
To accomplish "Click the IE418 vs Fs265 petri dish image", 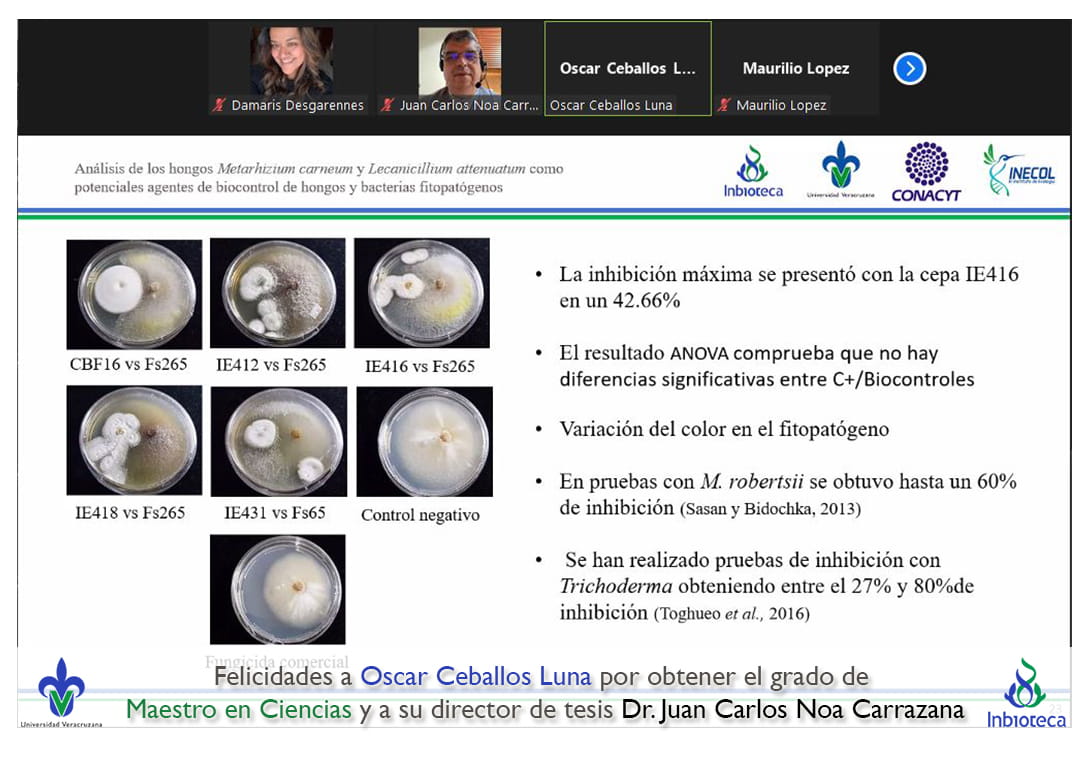I will coord(134,441).
